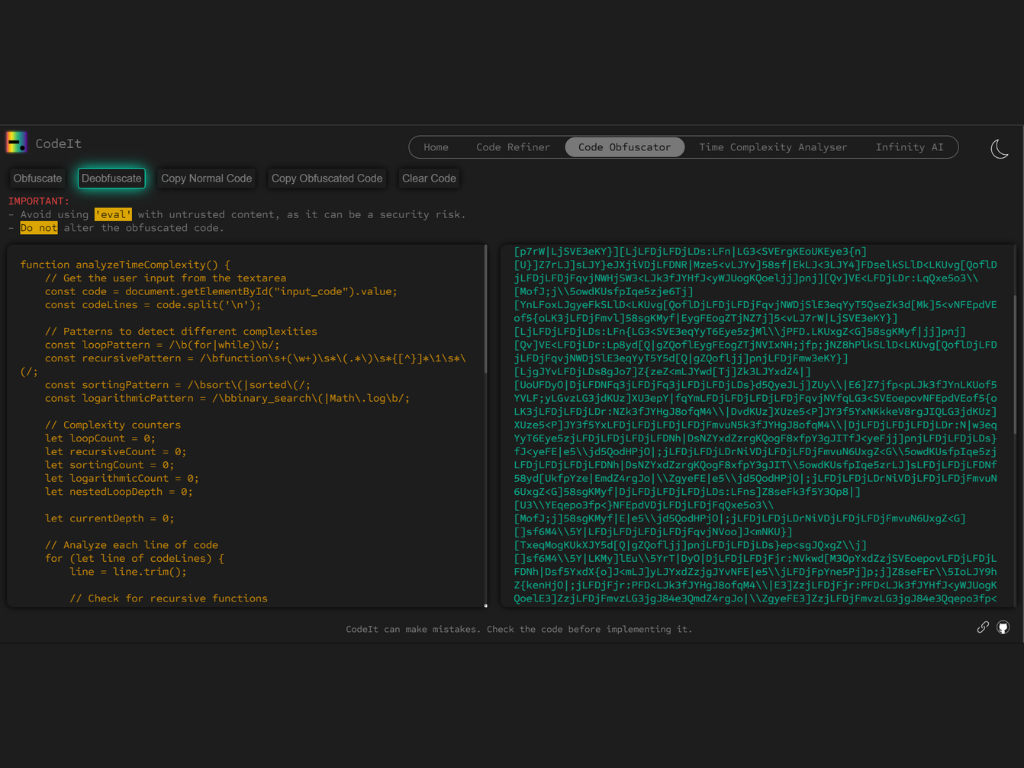Open the Infinity AI tab
The height and width of the screenshot is (768, 1024).
[909, 147]
